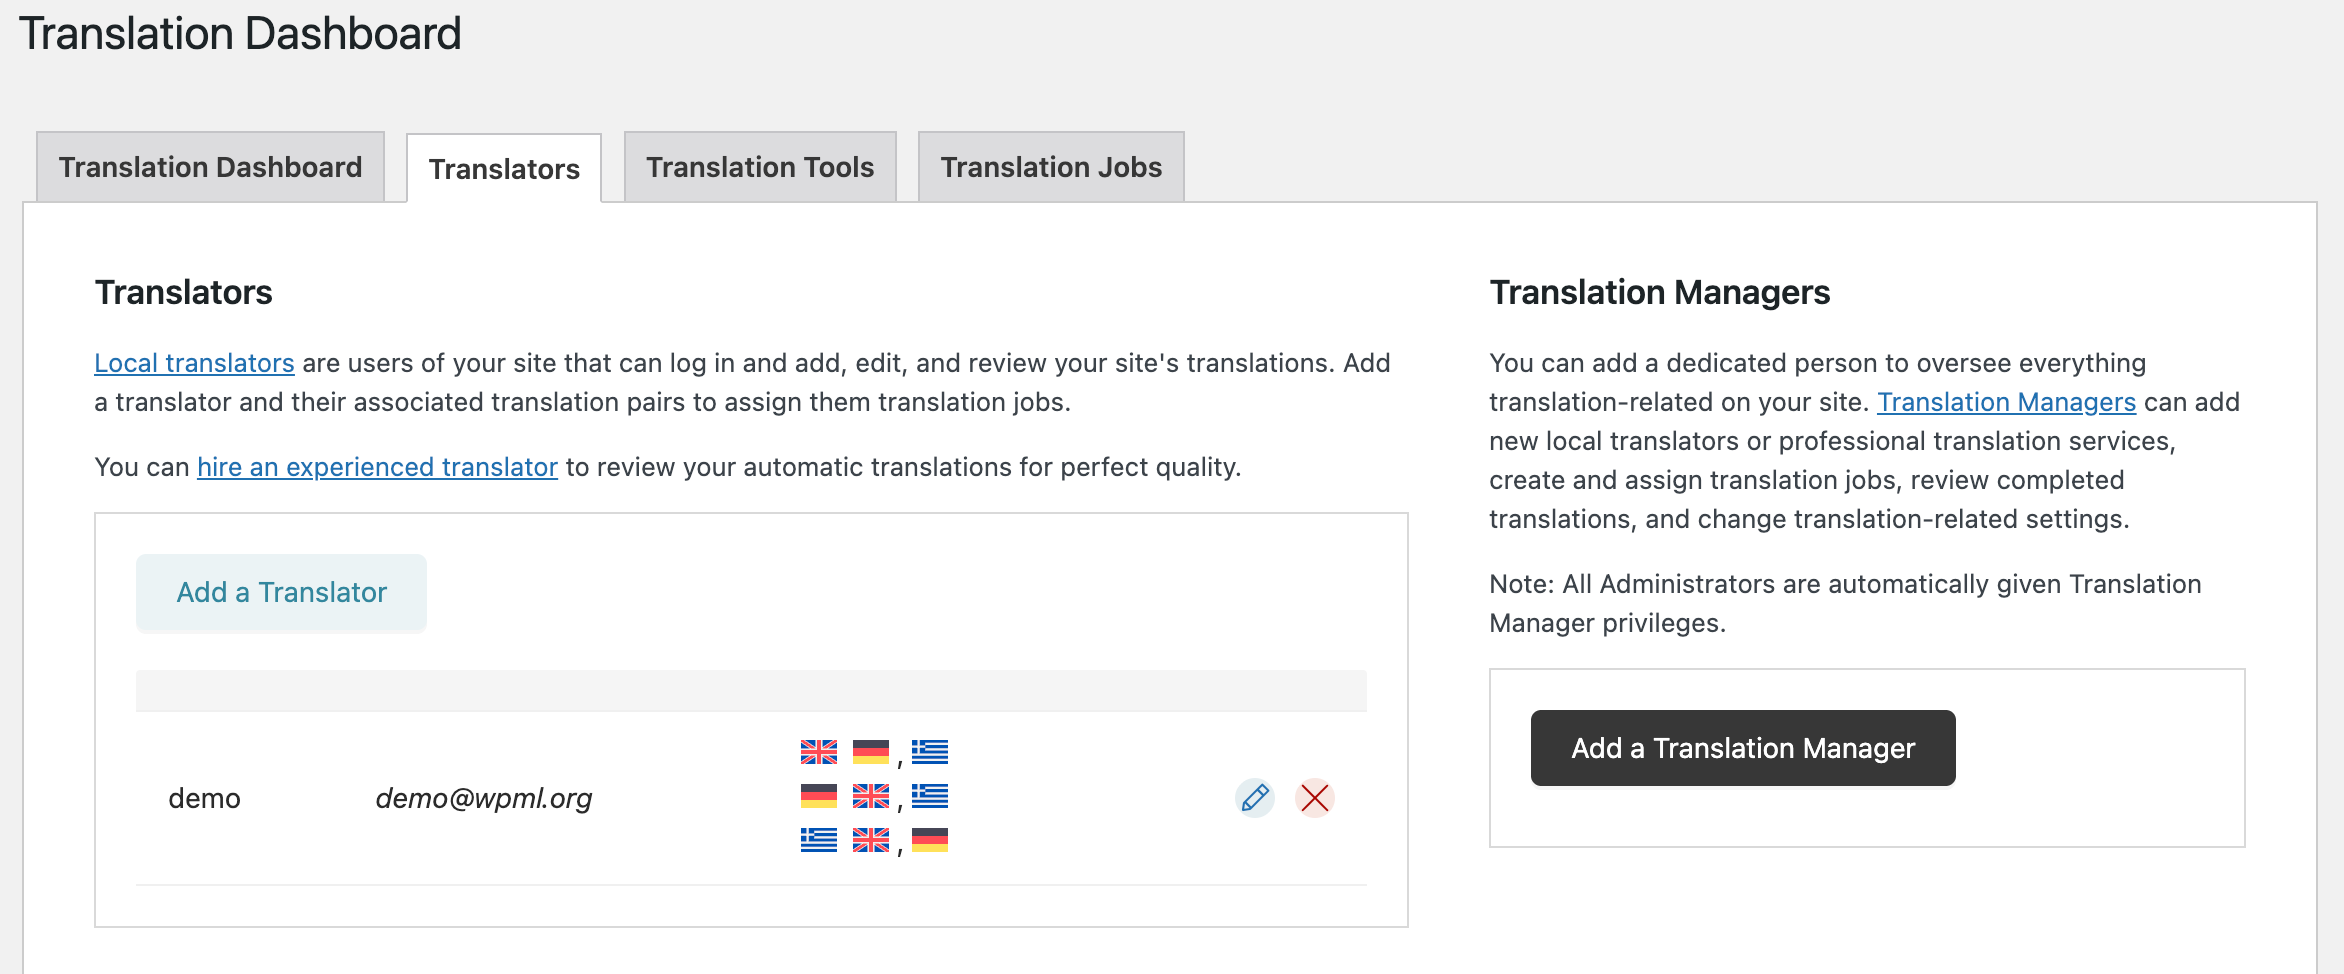Viewport: 2344px width, 974px height.
Task: Click the German flag ending the bottom language row
Action: 929,840
